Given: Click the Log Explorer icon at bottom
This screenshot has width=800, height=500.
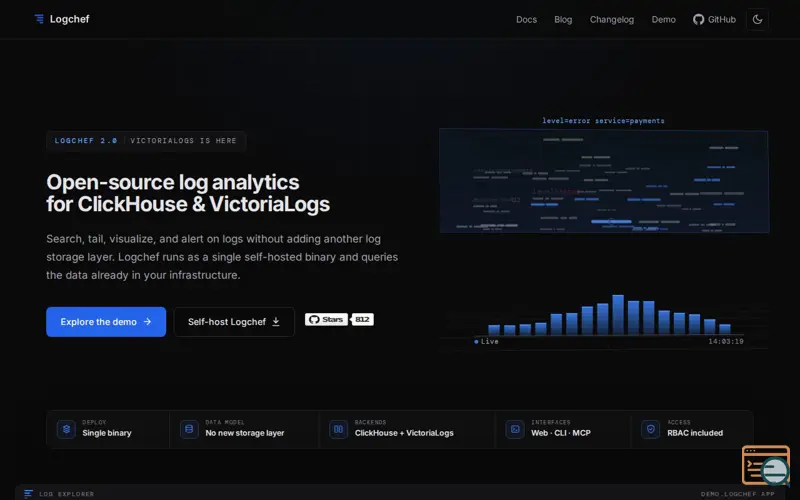Looking at the screenshot, I should coord(29,493).
